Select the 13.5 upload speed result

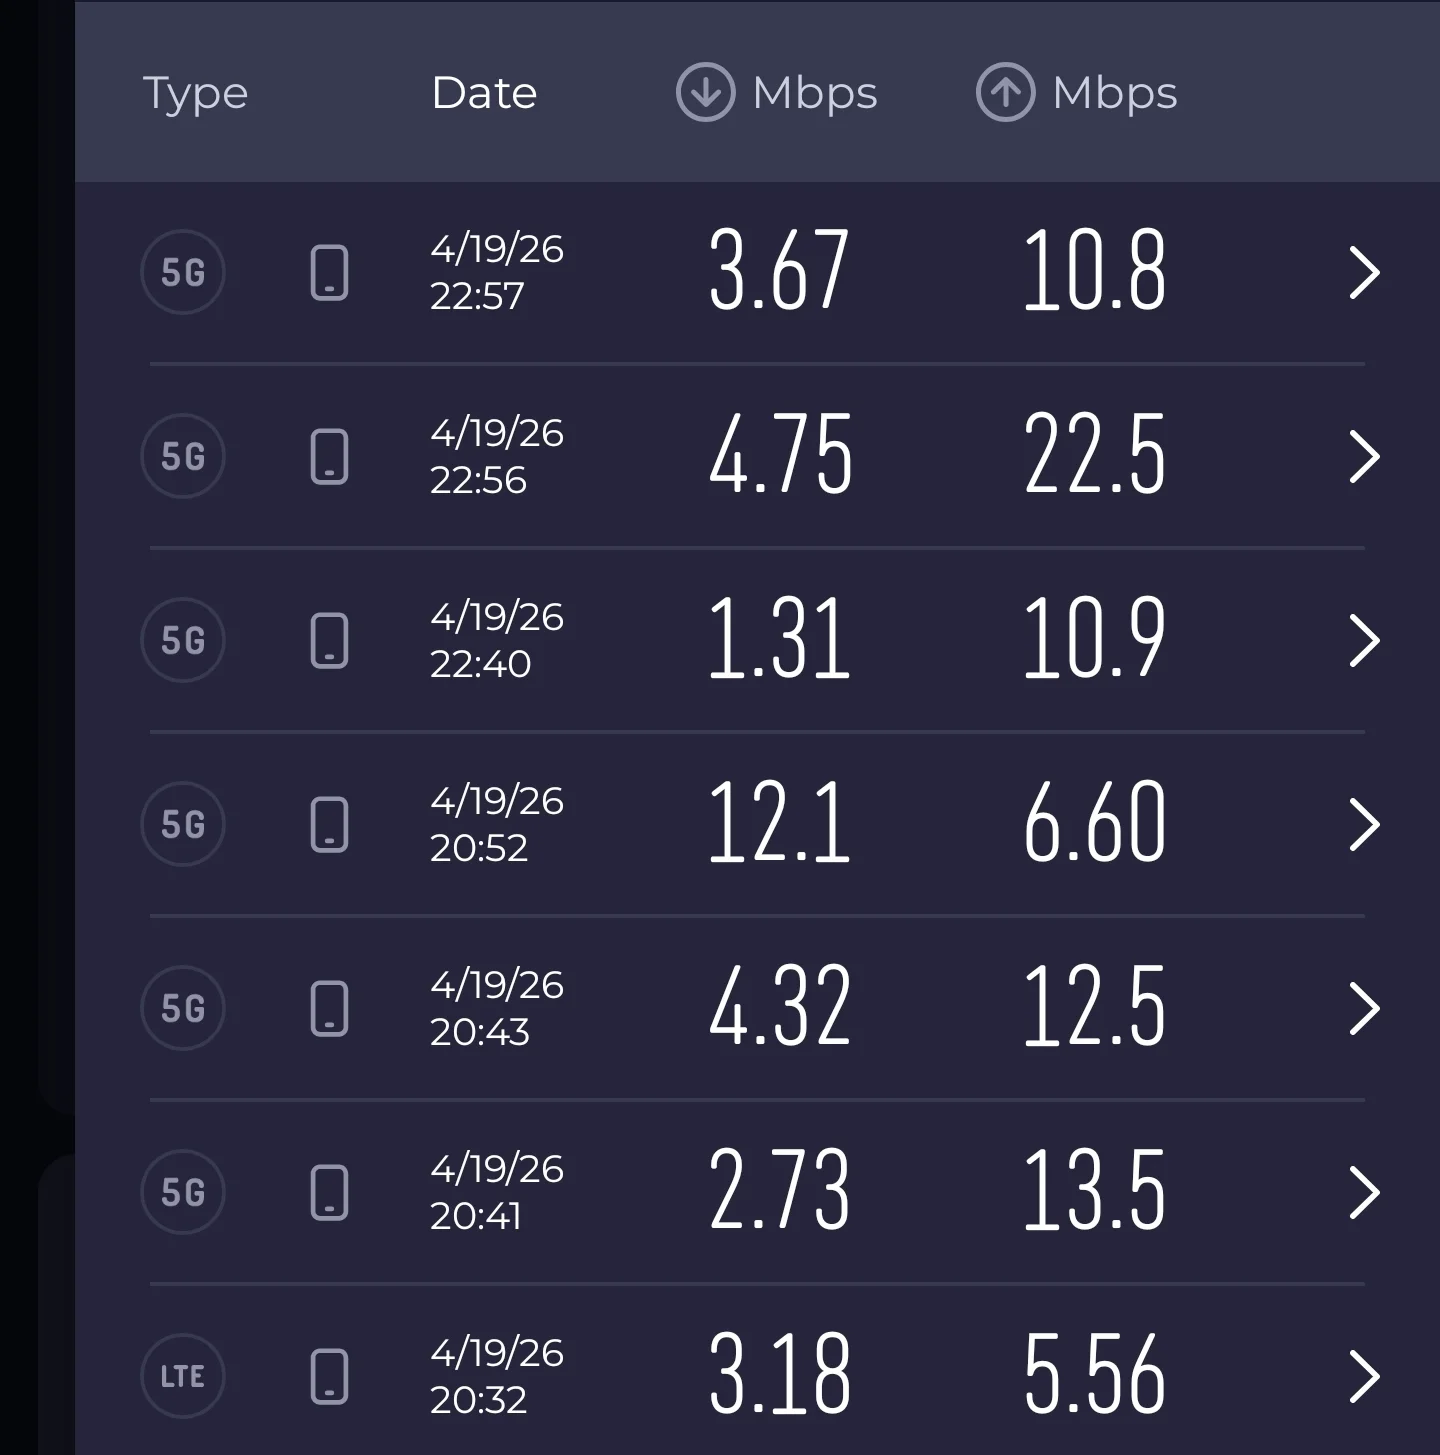coord(1094,1192)
